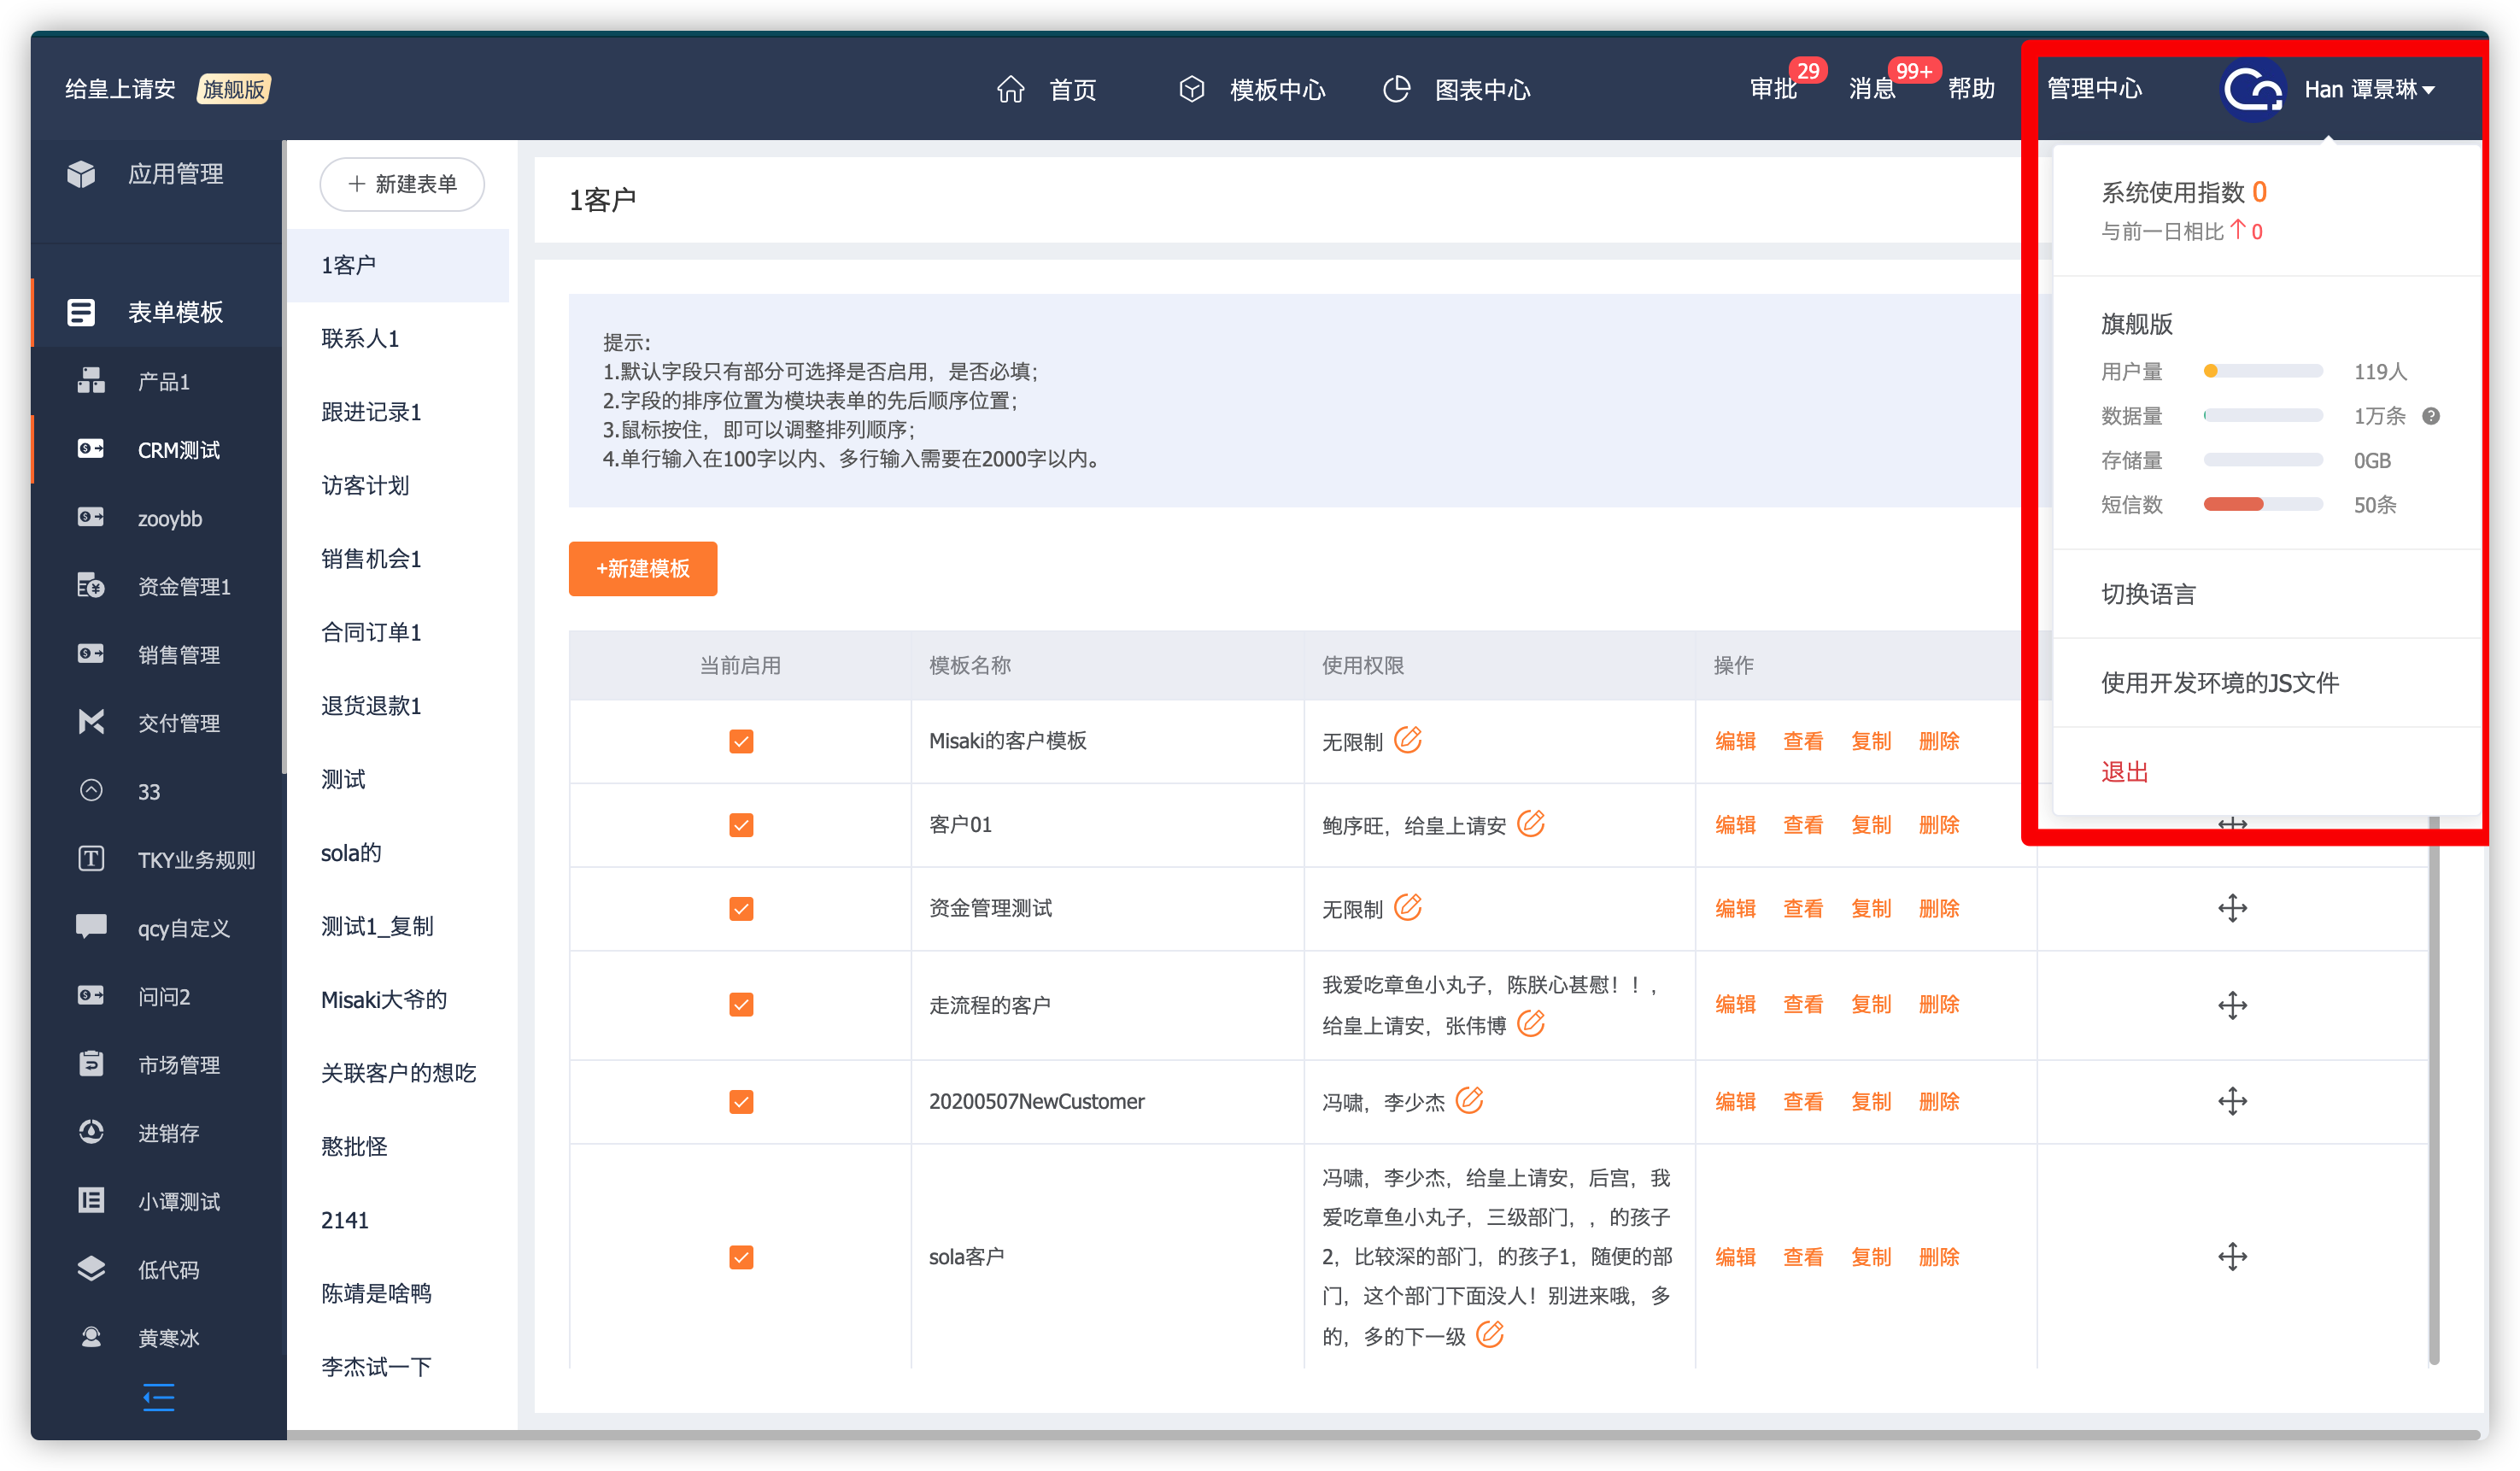
Task: Select 联系人1 in the form list
Action: 360,338
